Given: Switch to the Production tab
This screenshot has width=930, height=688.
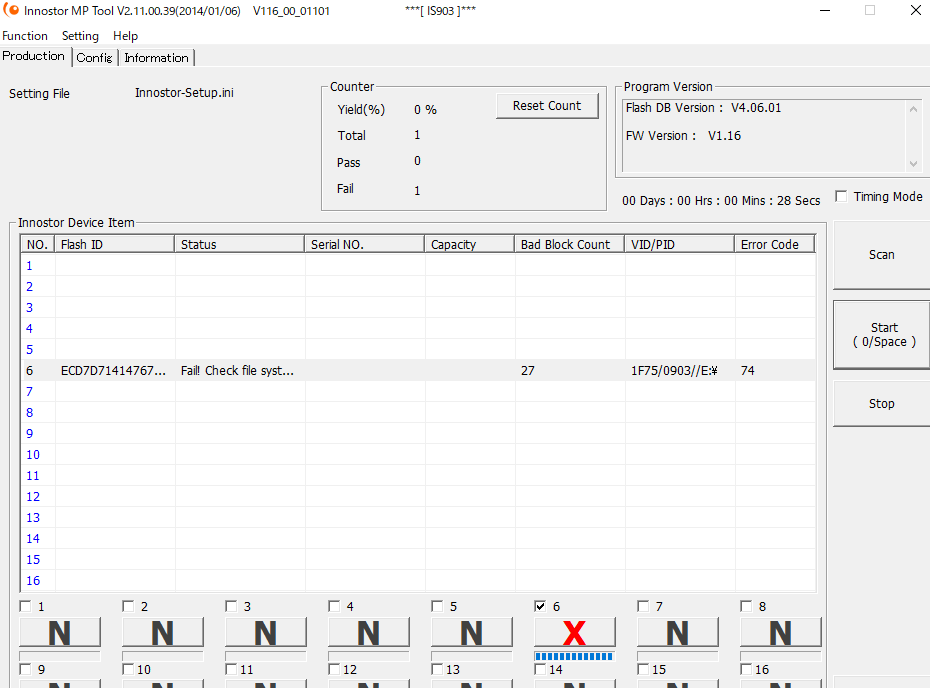Looking at the screenshot, I should [x=34, y=56].
